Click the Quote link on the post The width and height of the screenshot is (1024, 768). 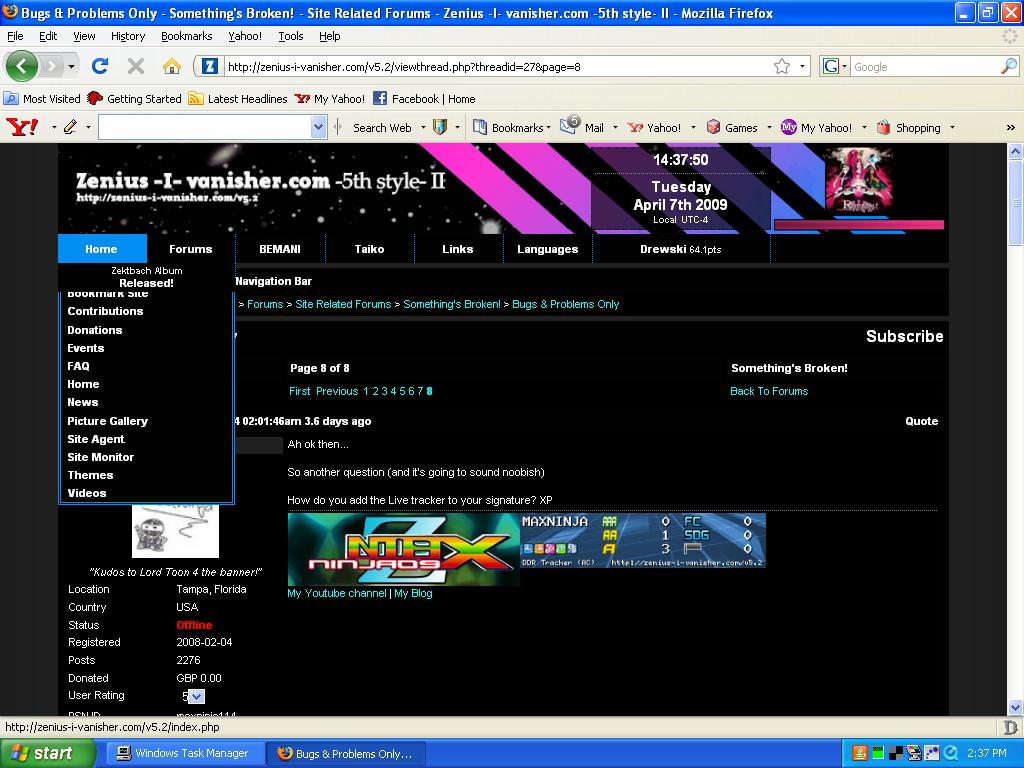tap(921, 421)
